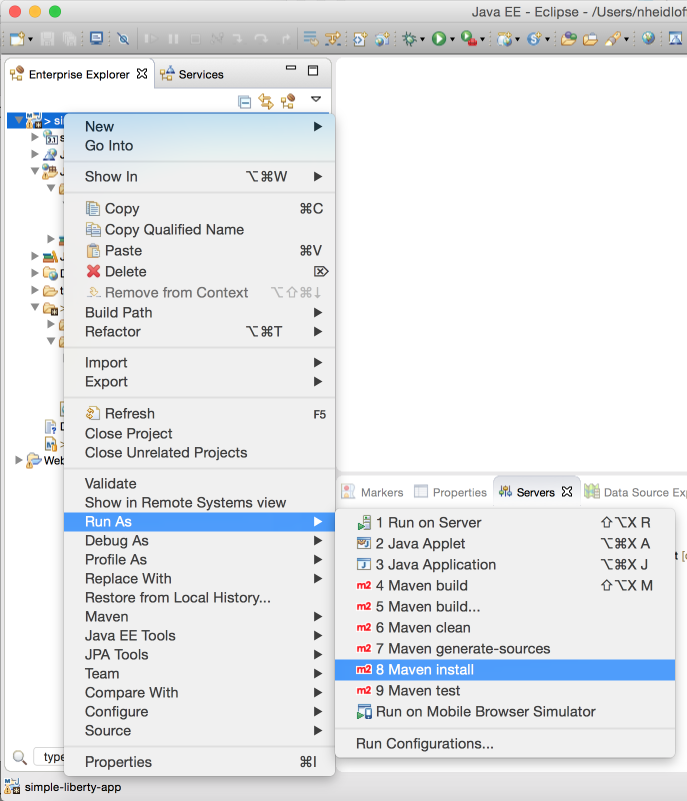Collapse the selected project root node
The height and width of the screenshot is (801, 687).
[19, 121]
